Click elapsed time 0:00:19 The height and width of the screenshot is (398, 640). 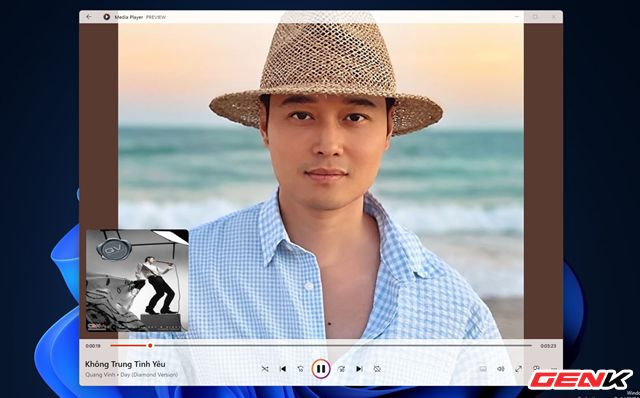tap(93, 346)
